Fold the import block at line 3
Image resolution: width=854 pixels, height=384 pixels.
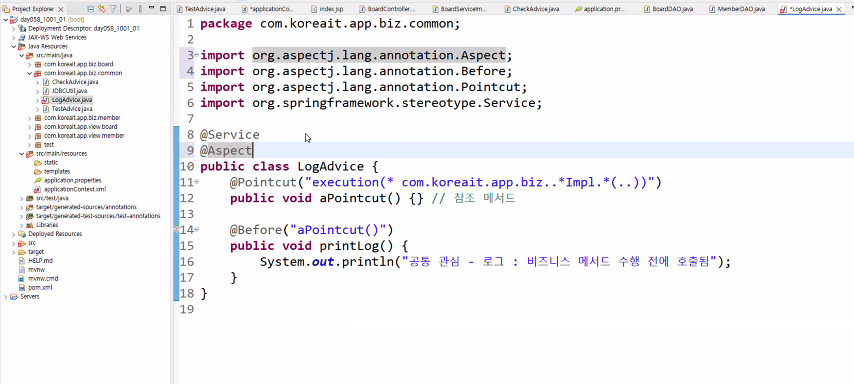tap(196, 56)
